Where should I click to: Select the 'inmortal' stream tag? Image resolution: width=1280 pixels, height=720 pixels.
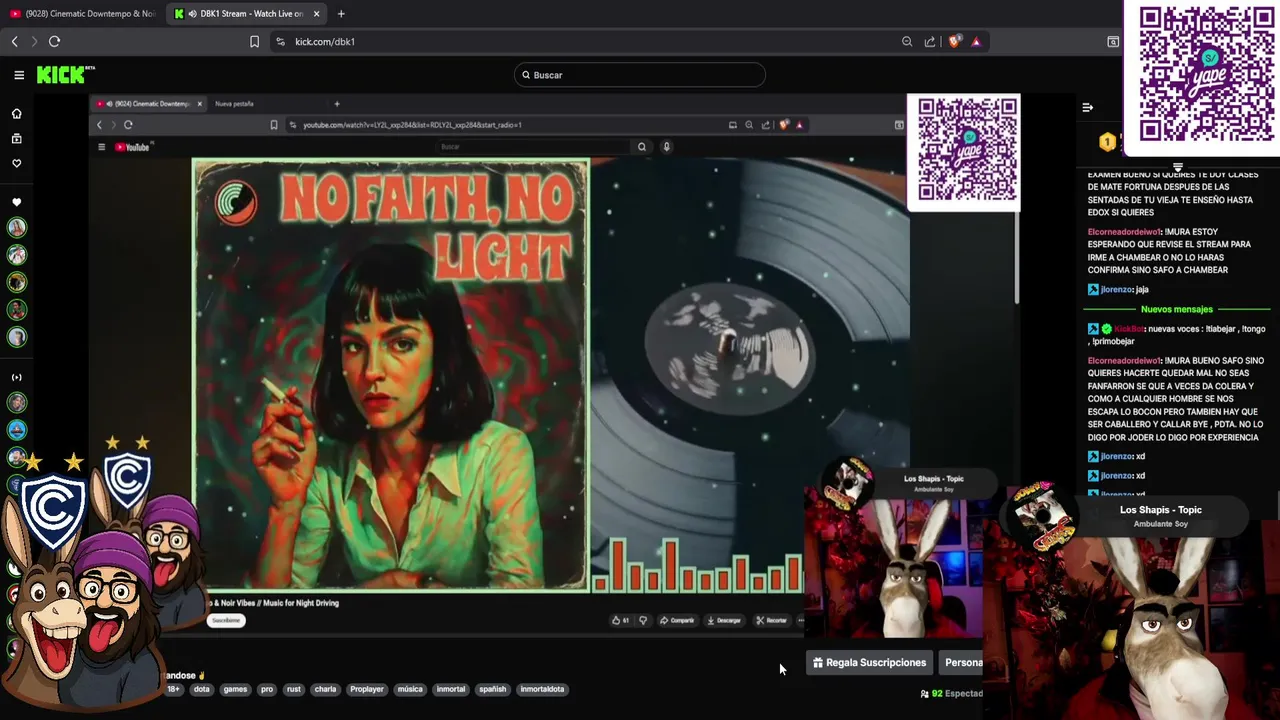(x=451, y=689)
